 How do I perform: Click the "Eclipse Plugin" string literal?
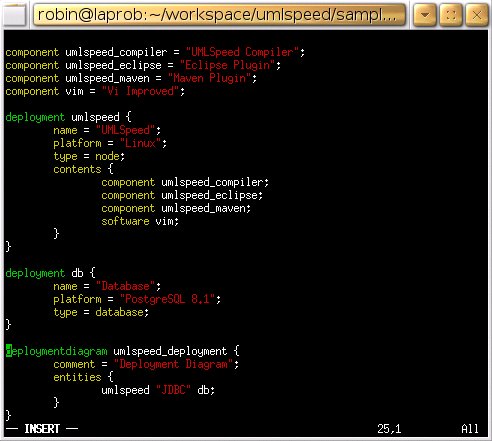[227, 65]
